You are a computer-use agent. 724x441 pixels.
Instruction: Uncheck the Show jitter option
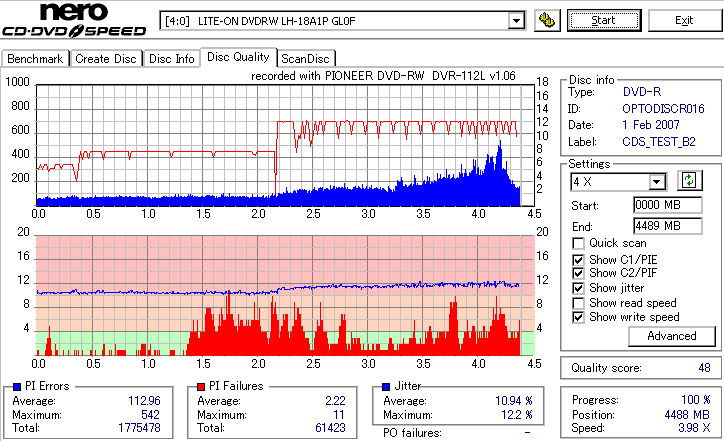(x=578, y=288)
